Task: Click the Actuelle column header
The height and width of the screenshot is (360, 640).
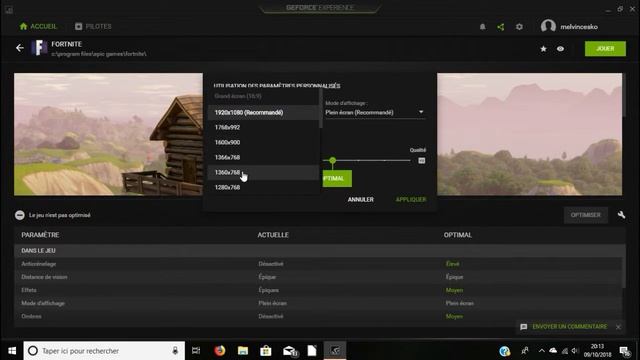Action: pos(273,235)
